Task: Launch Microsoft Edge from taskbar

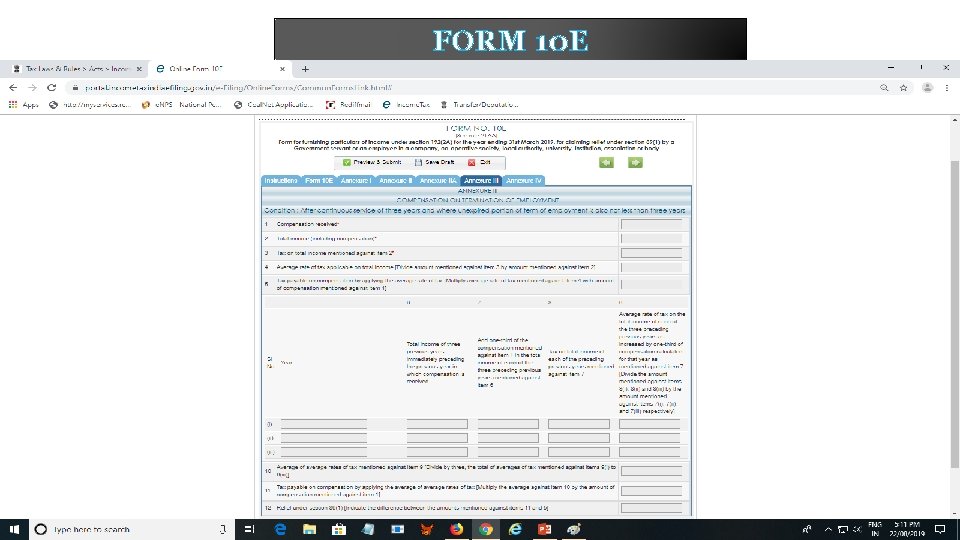Action: coord(280,529)
